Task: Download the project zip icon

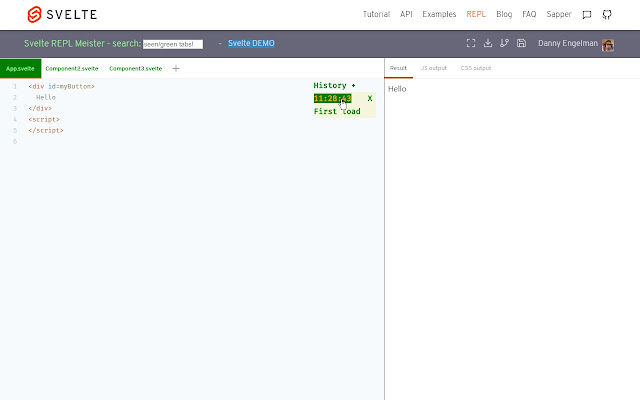Action: coord(488,43)
